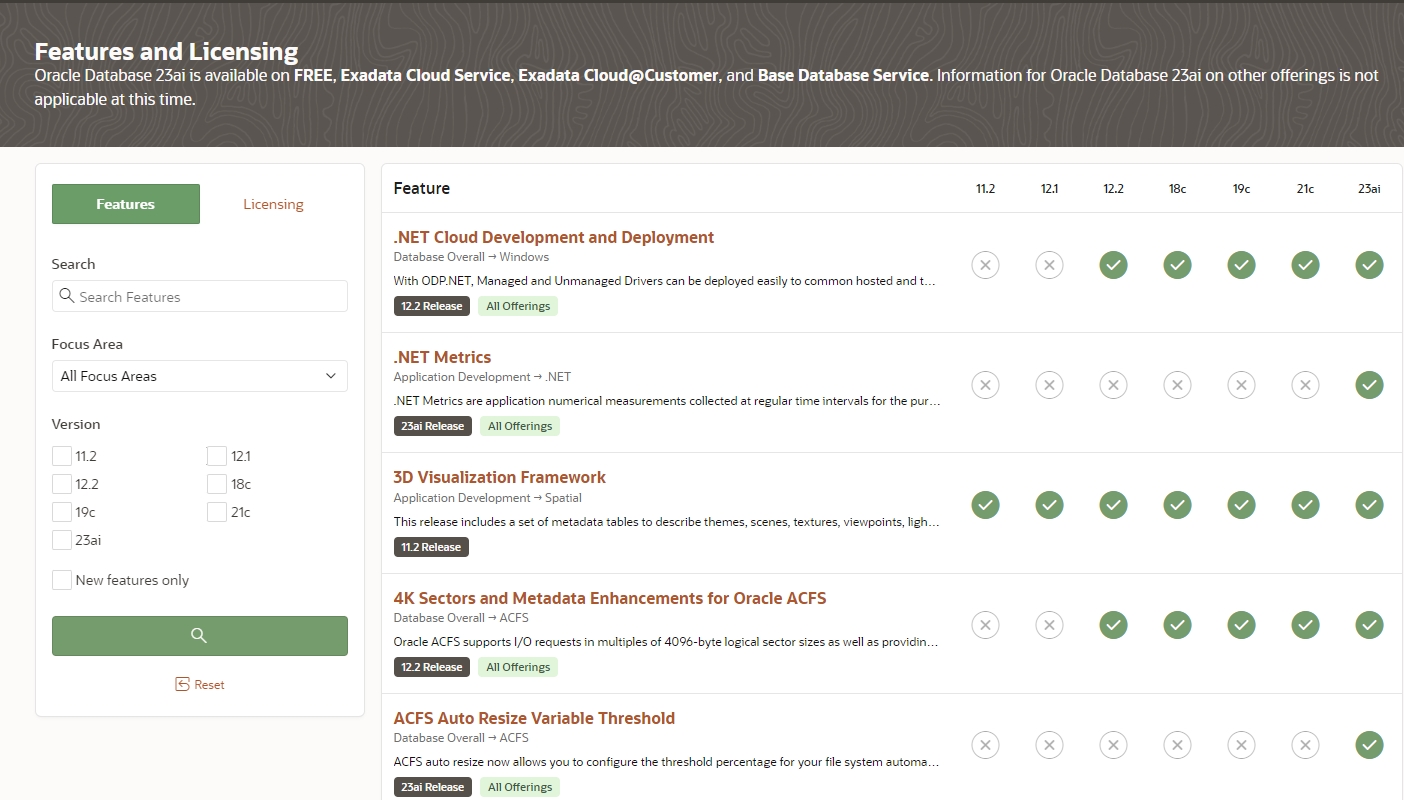The width and height of the screenshot is (1404, 800).
Task: Check the 11.2 version checkbox
Action: [x=62, y=456]
